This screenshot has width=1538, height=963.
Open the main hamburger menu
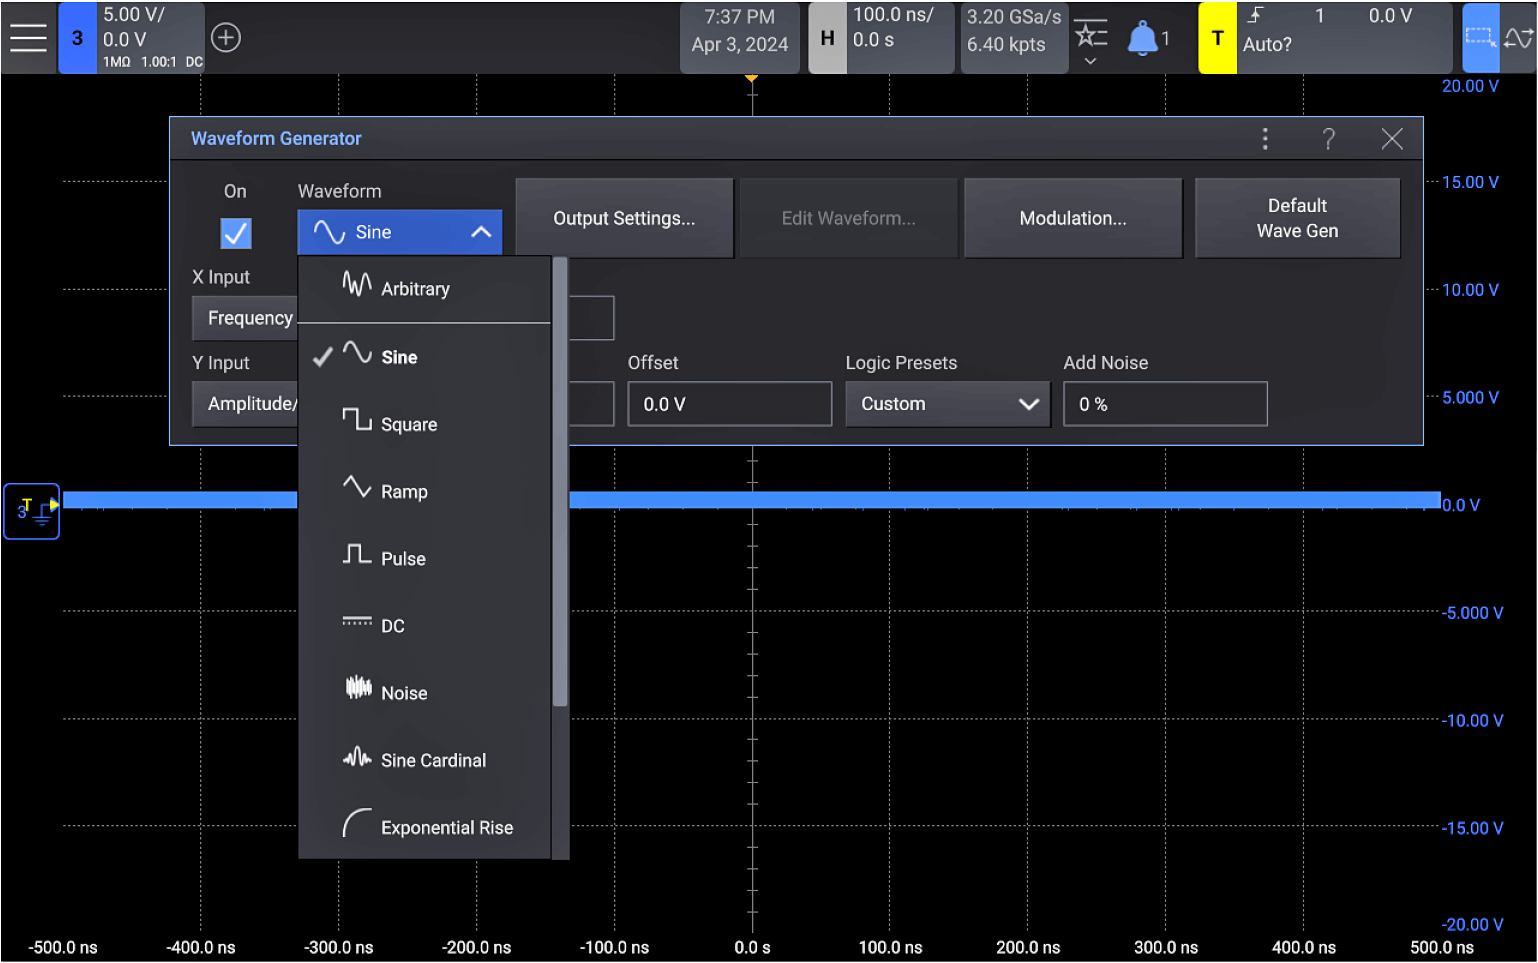click(x=28, y=38)
